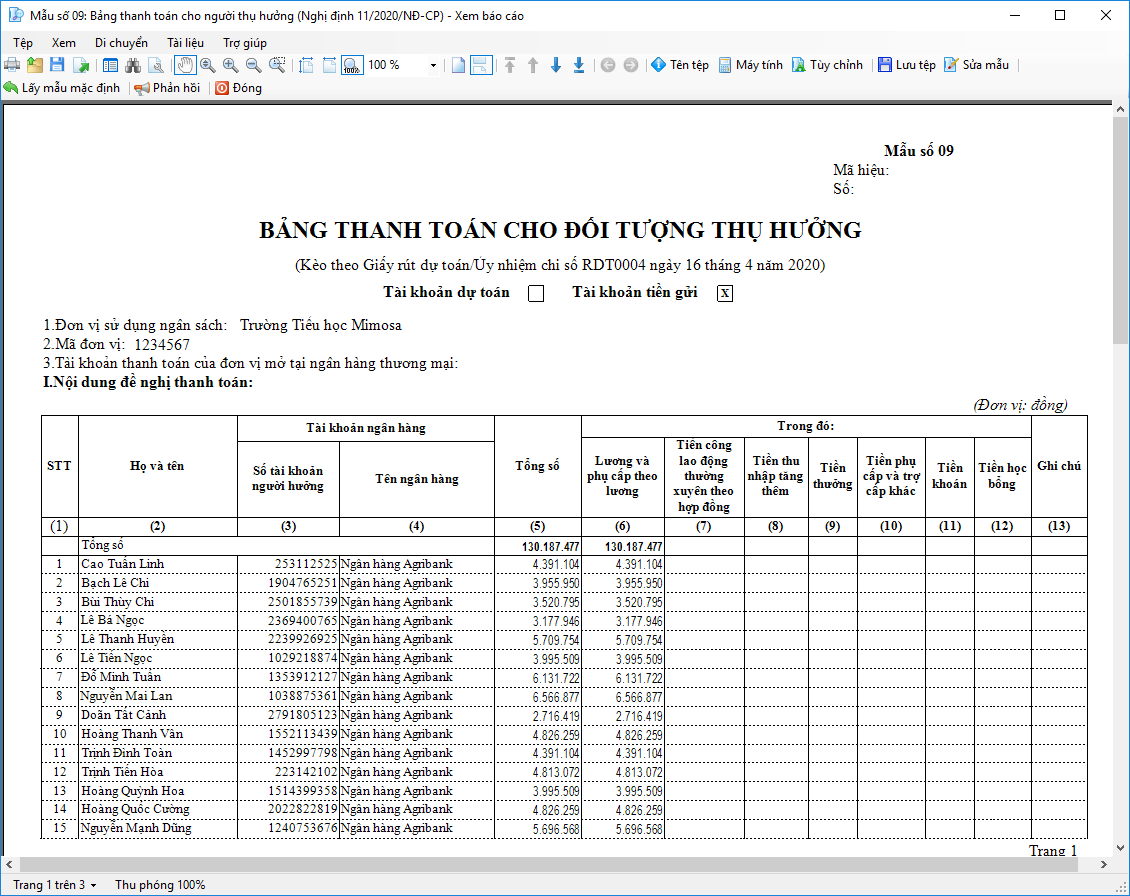This screenshot has height=896, width=1130.
Task: Set zoom to 100% icon
Action: coord(352,65)
